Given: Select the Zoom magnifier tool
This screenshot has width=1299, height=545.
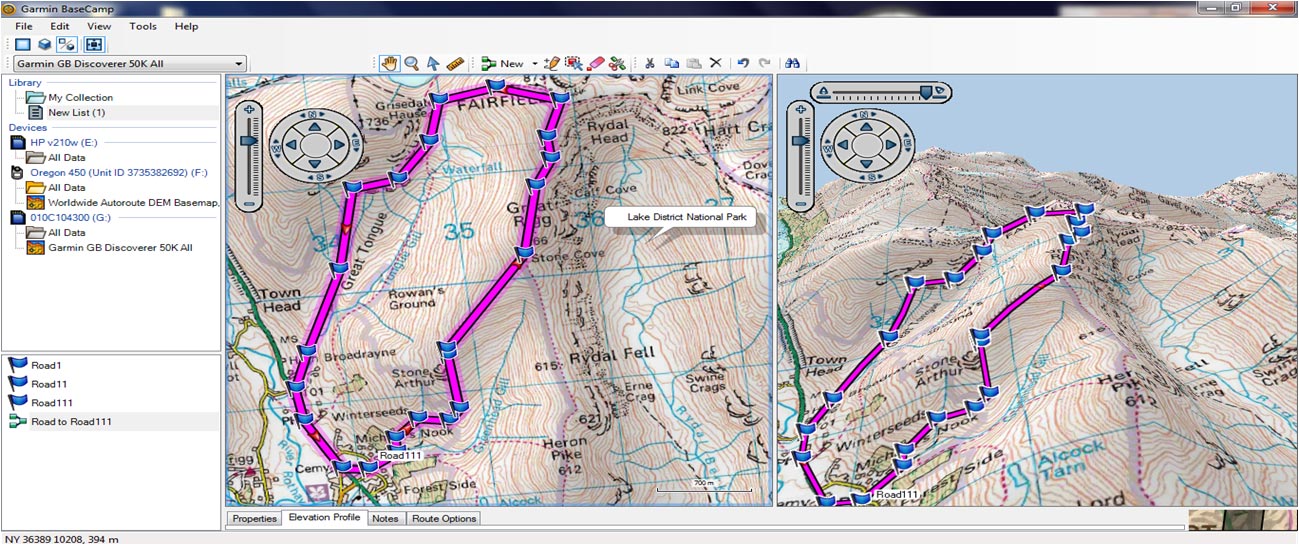Looking at the screenshot, I should (411, 63).
